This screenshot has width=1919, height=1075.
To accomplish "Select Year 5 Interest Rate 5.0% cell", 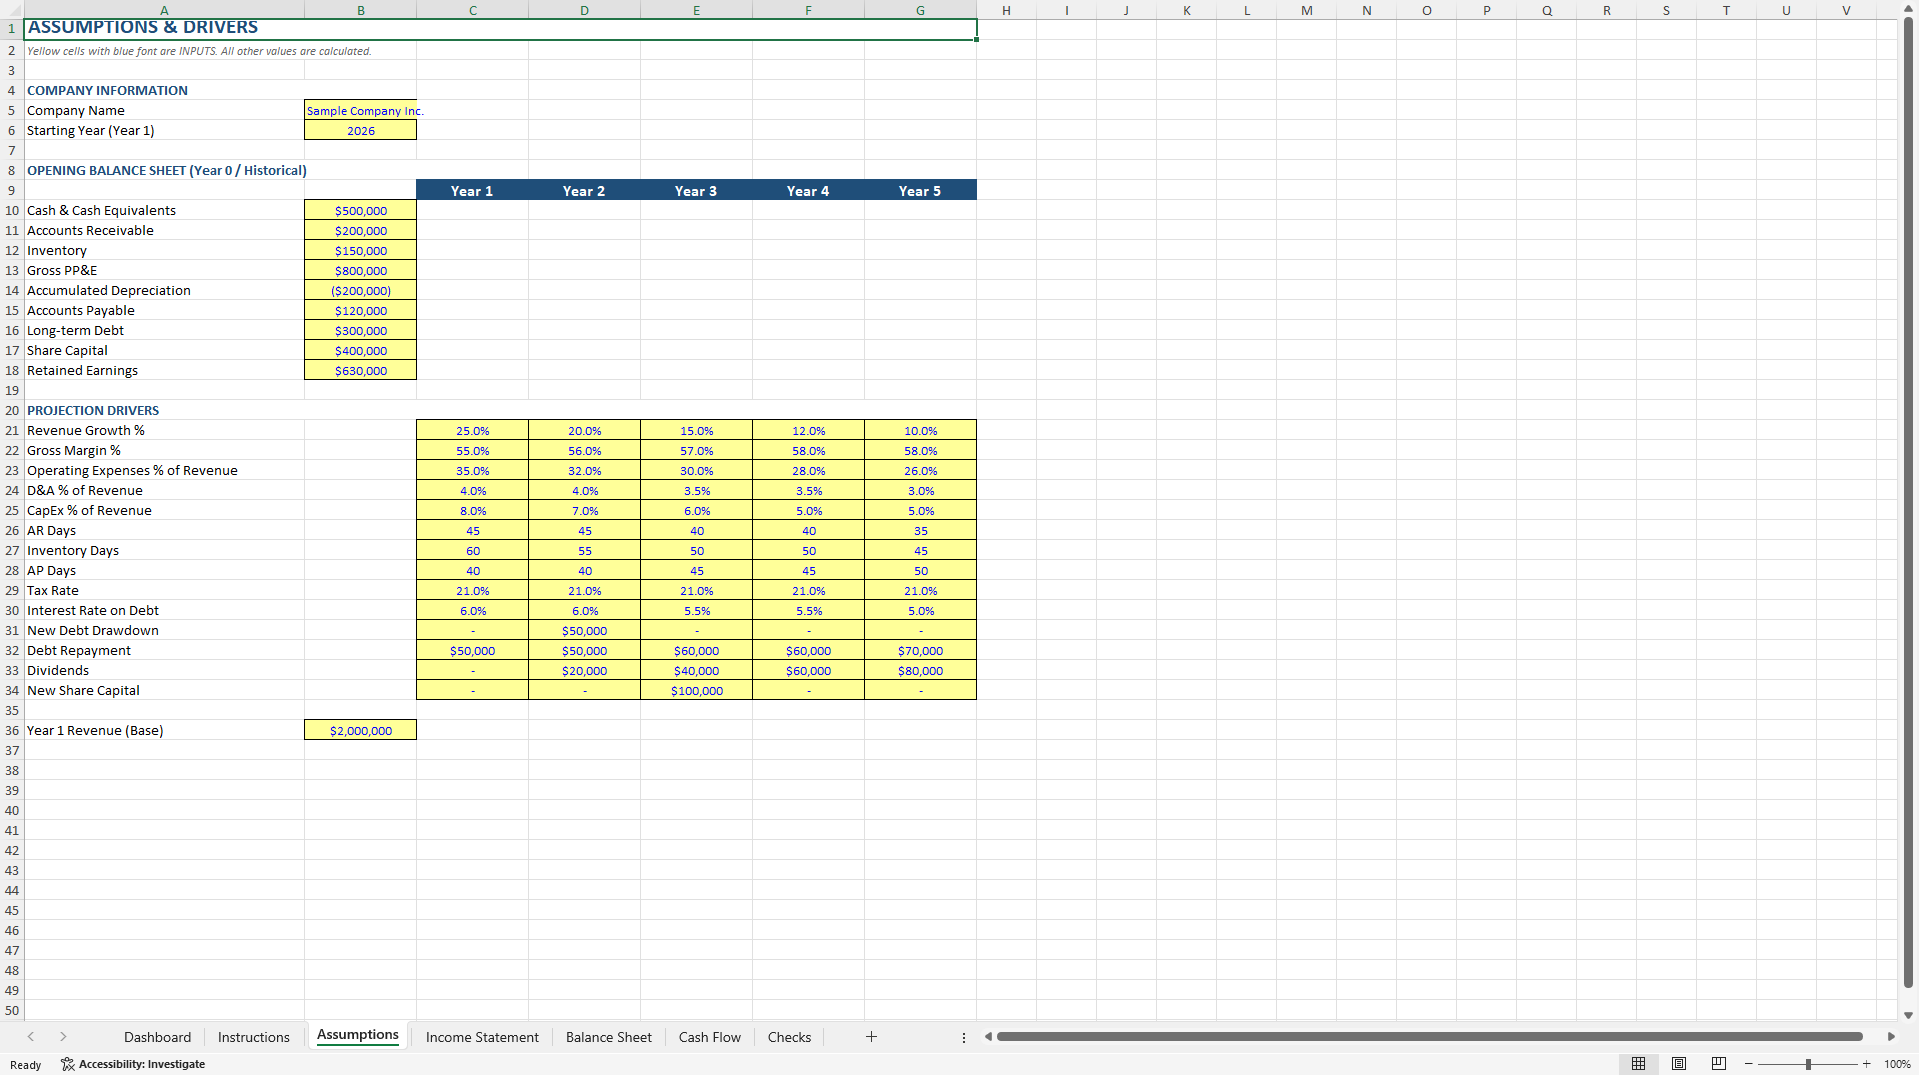I will (921, 610).
